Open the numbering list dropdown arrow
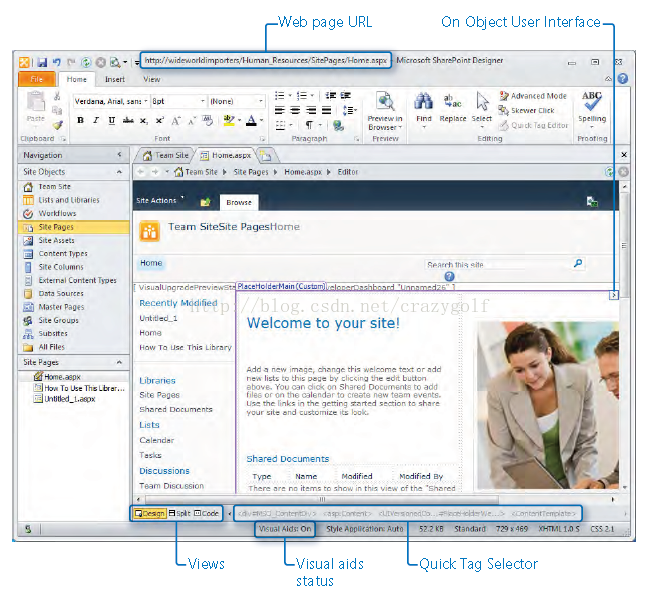The height and width of the screenshot is (591, 661). coord(312,96)
